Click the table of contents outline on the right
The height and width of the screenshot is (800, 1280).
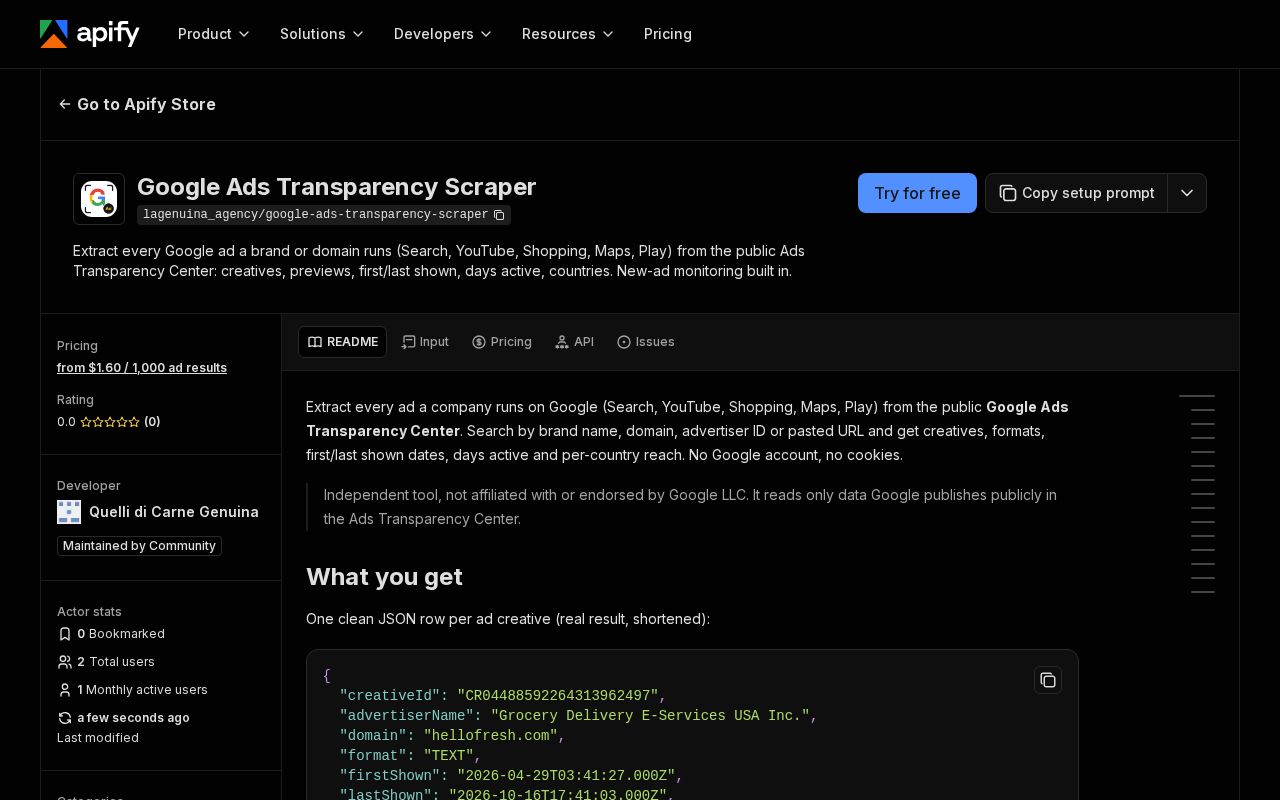tap(1197, 494)
